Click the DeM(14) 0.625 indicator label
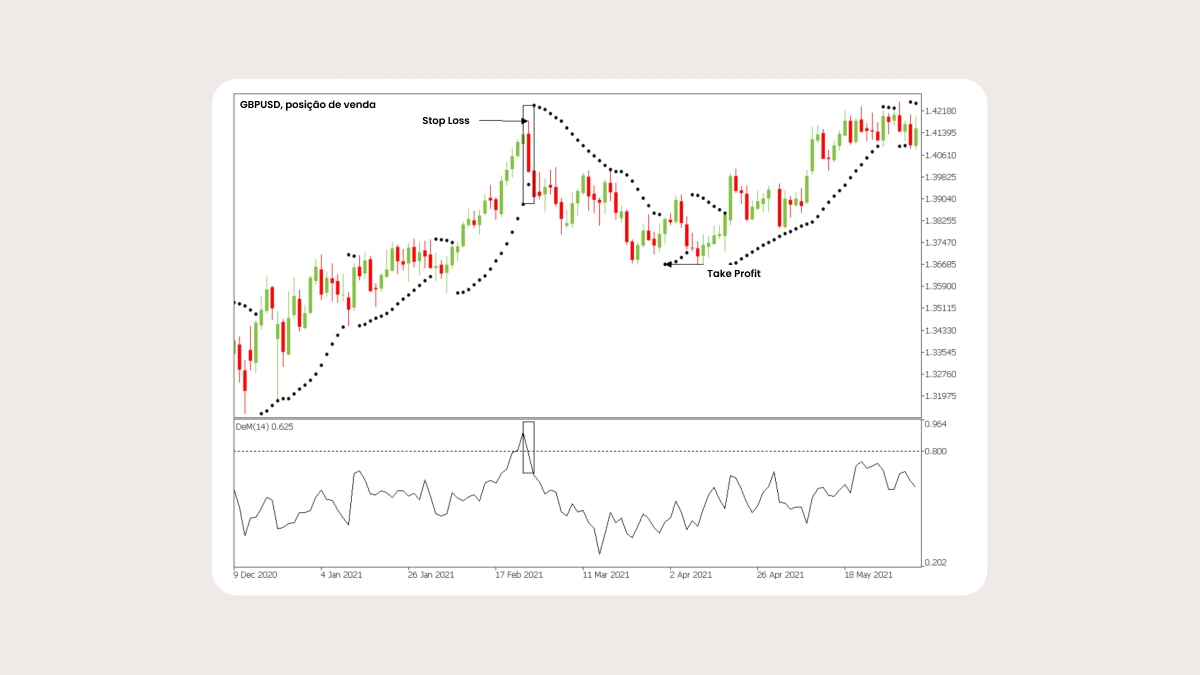1200x675 pixels. pos(265,426)
